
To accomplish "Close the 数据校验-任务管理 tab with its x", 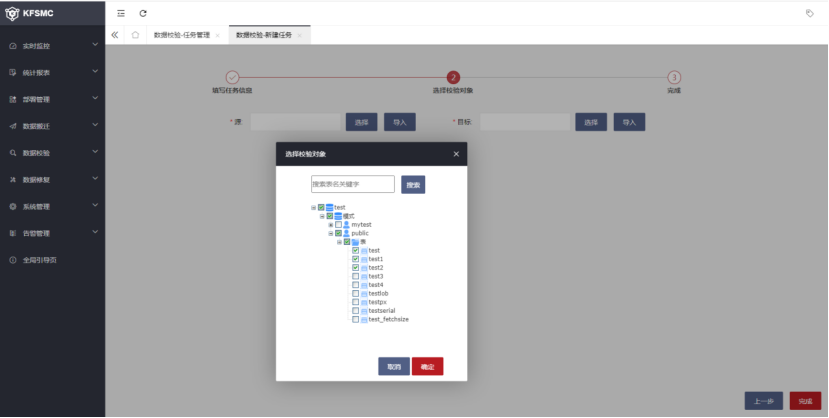I will pyautogui.click(x=217, y=35).
